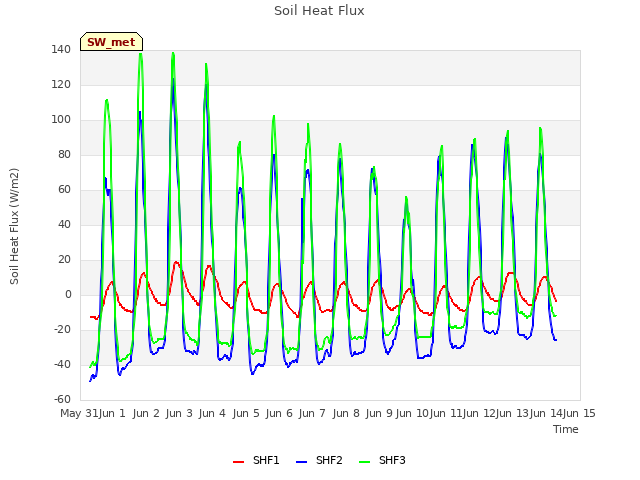Click the -40 y-axis tick label
The width and height of the screenshot is (640, 480).
(62, 364)
